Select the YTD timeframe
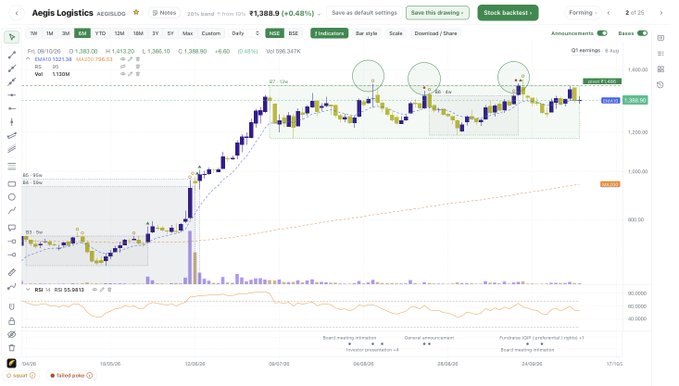Screen dimensions: 679x386 [x=100, y=33]
